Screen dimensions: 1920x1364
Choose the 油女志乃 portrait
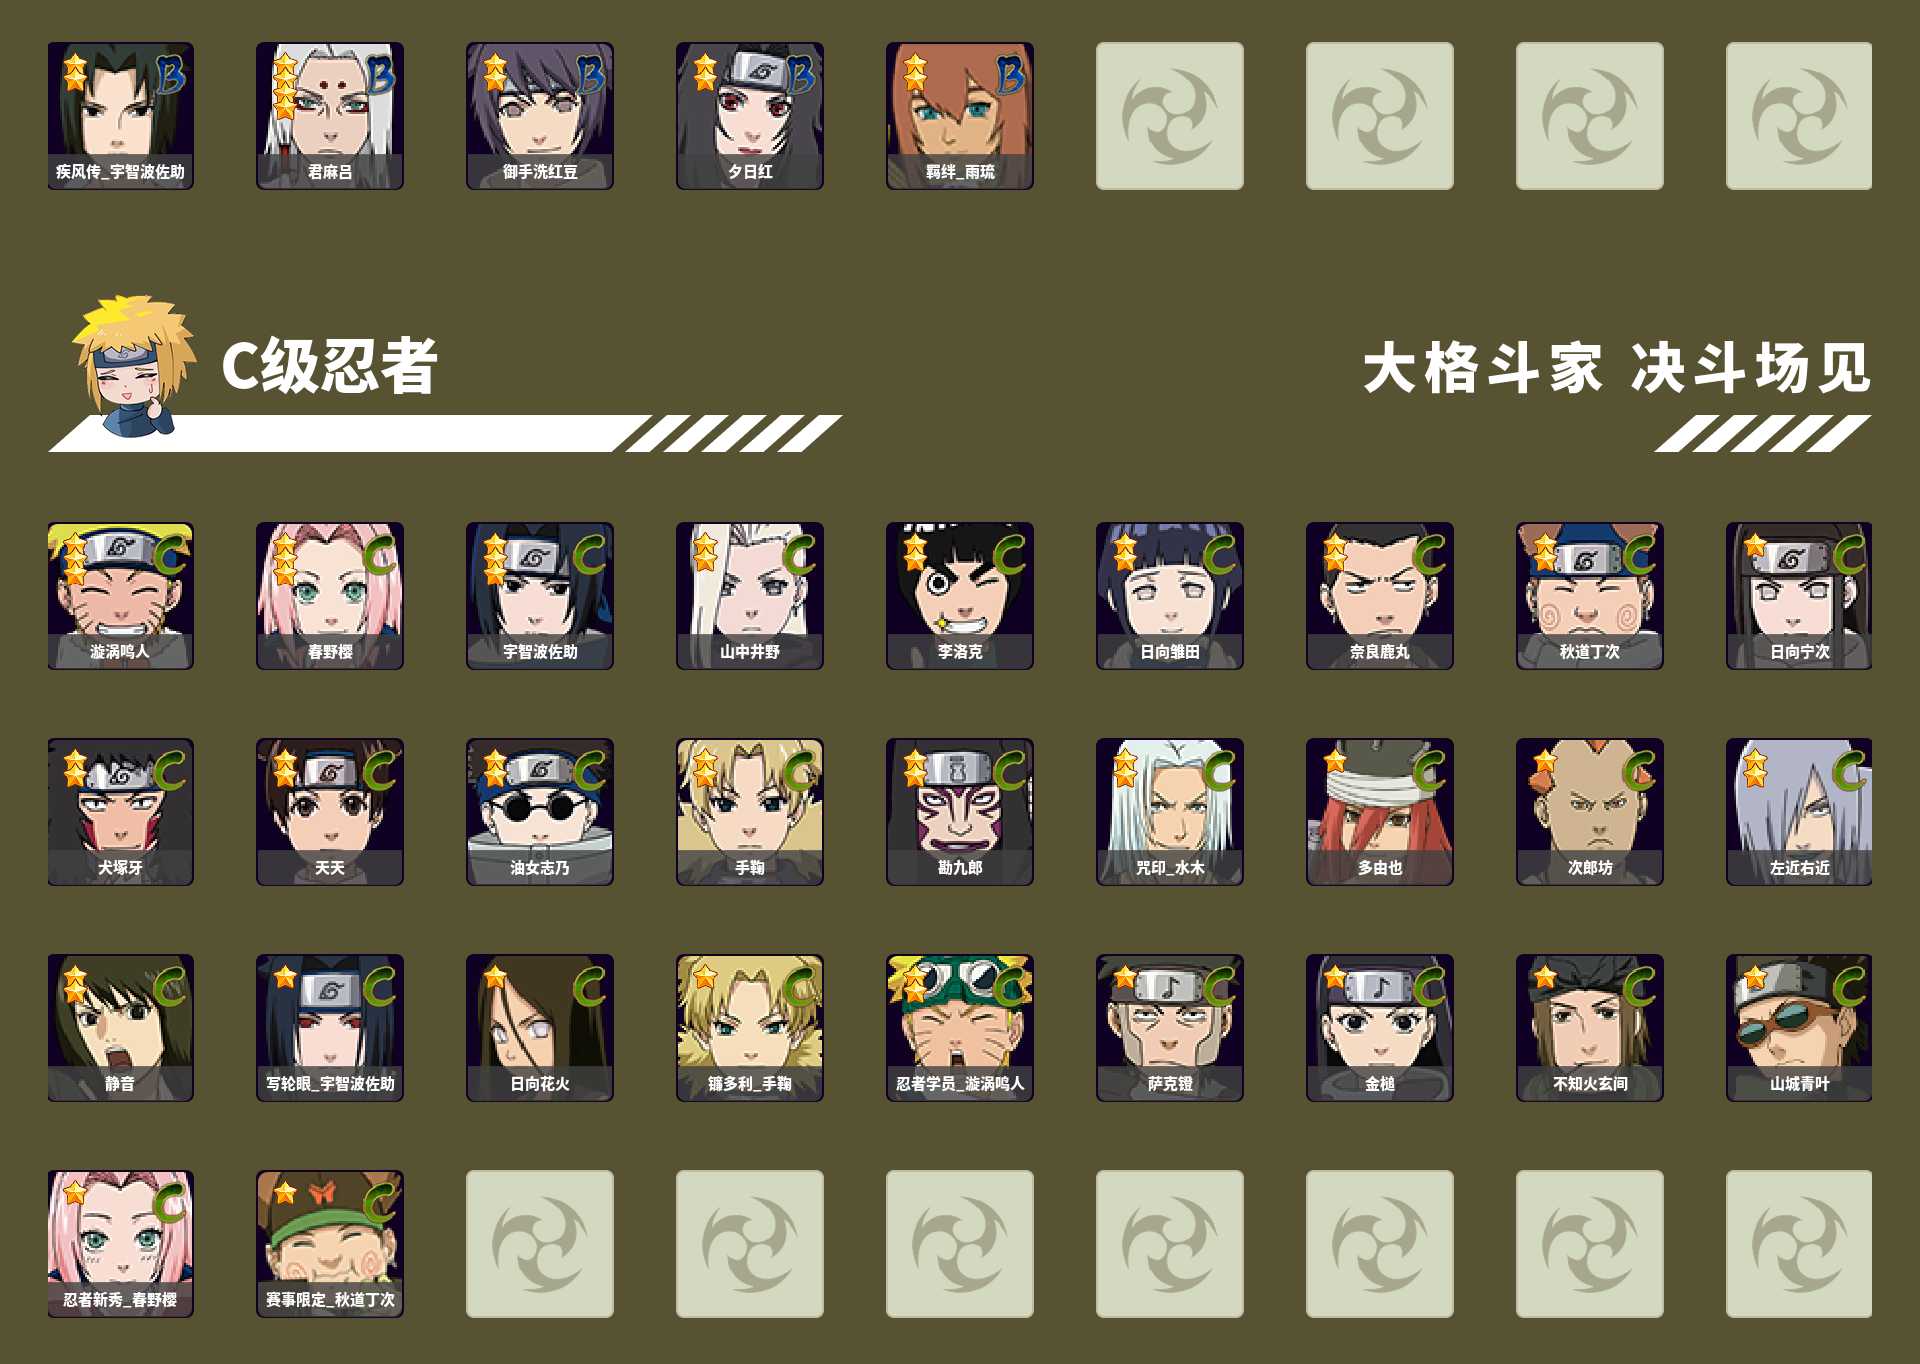(x=540, y=812)
